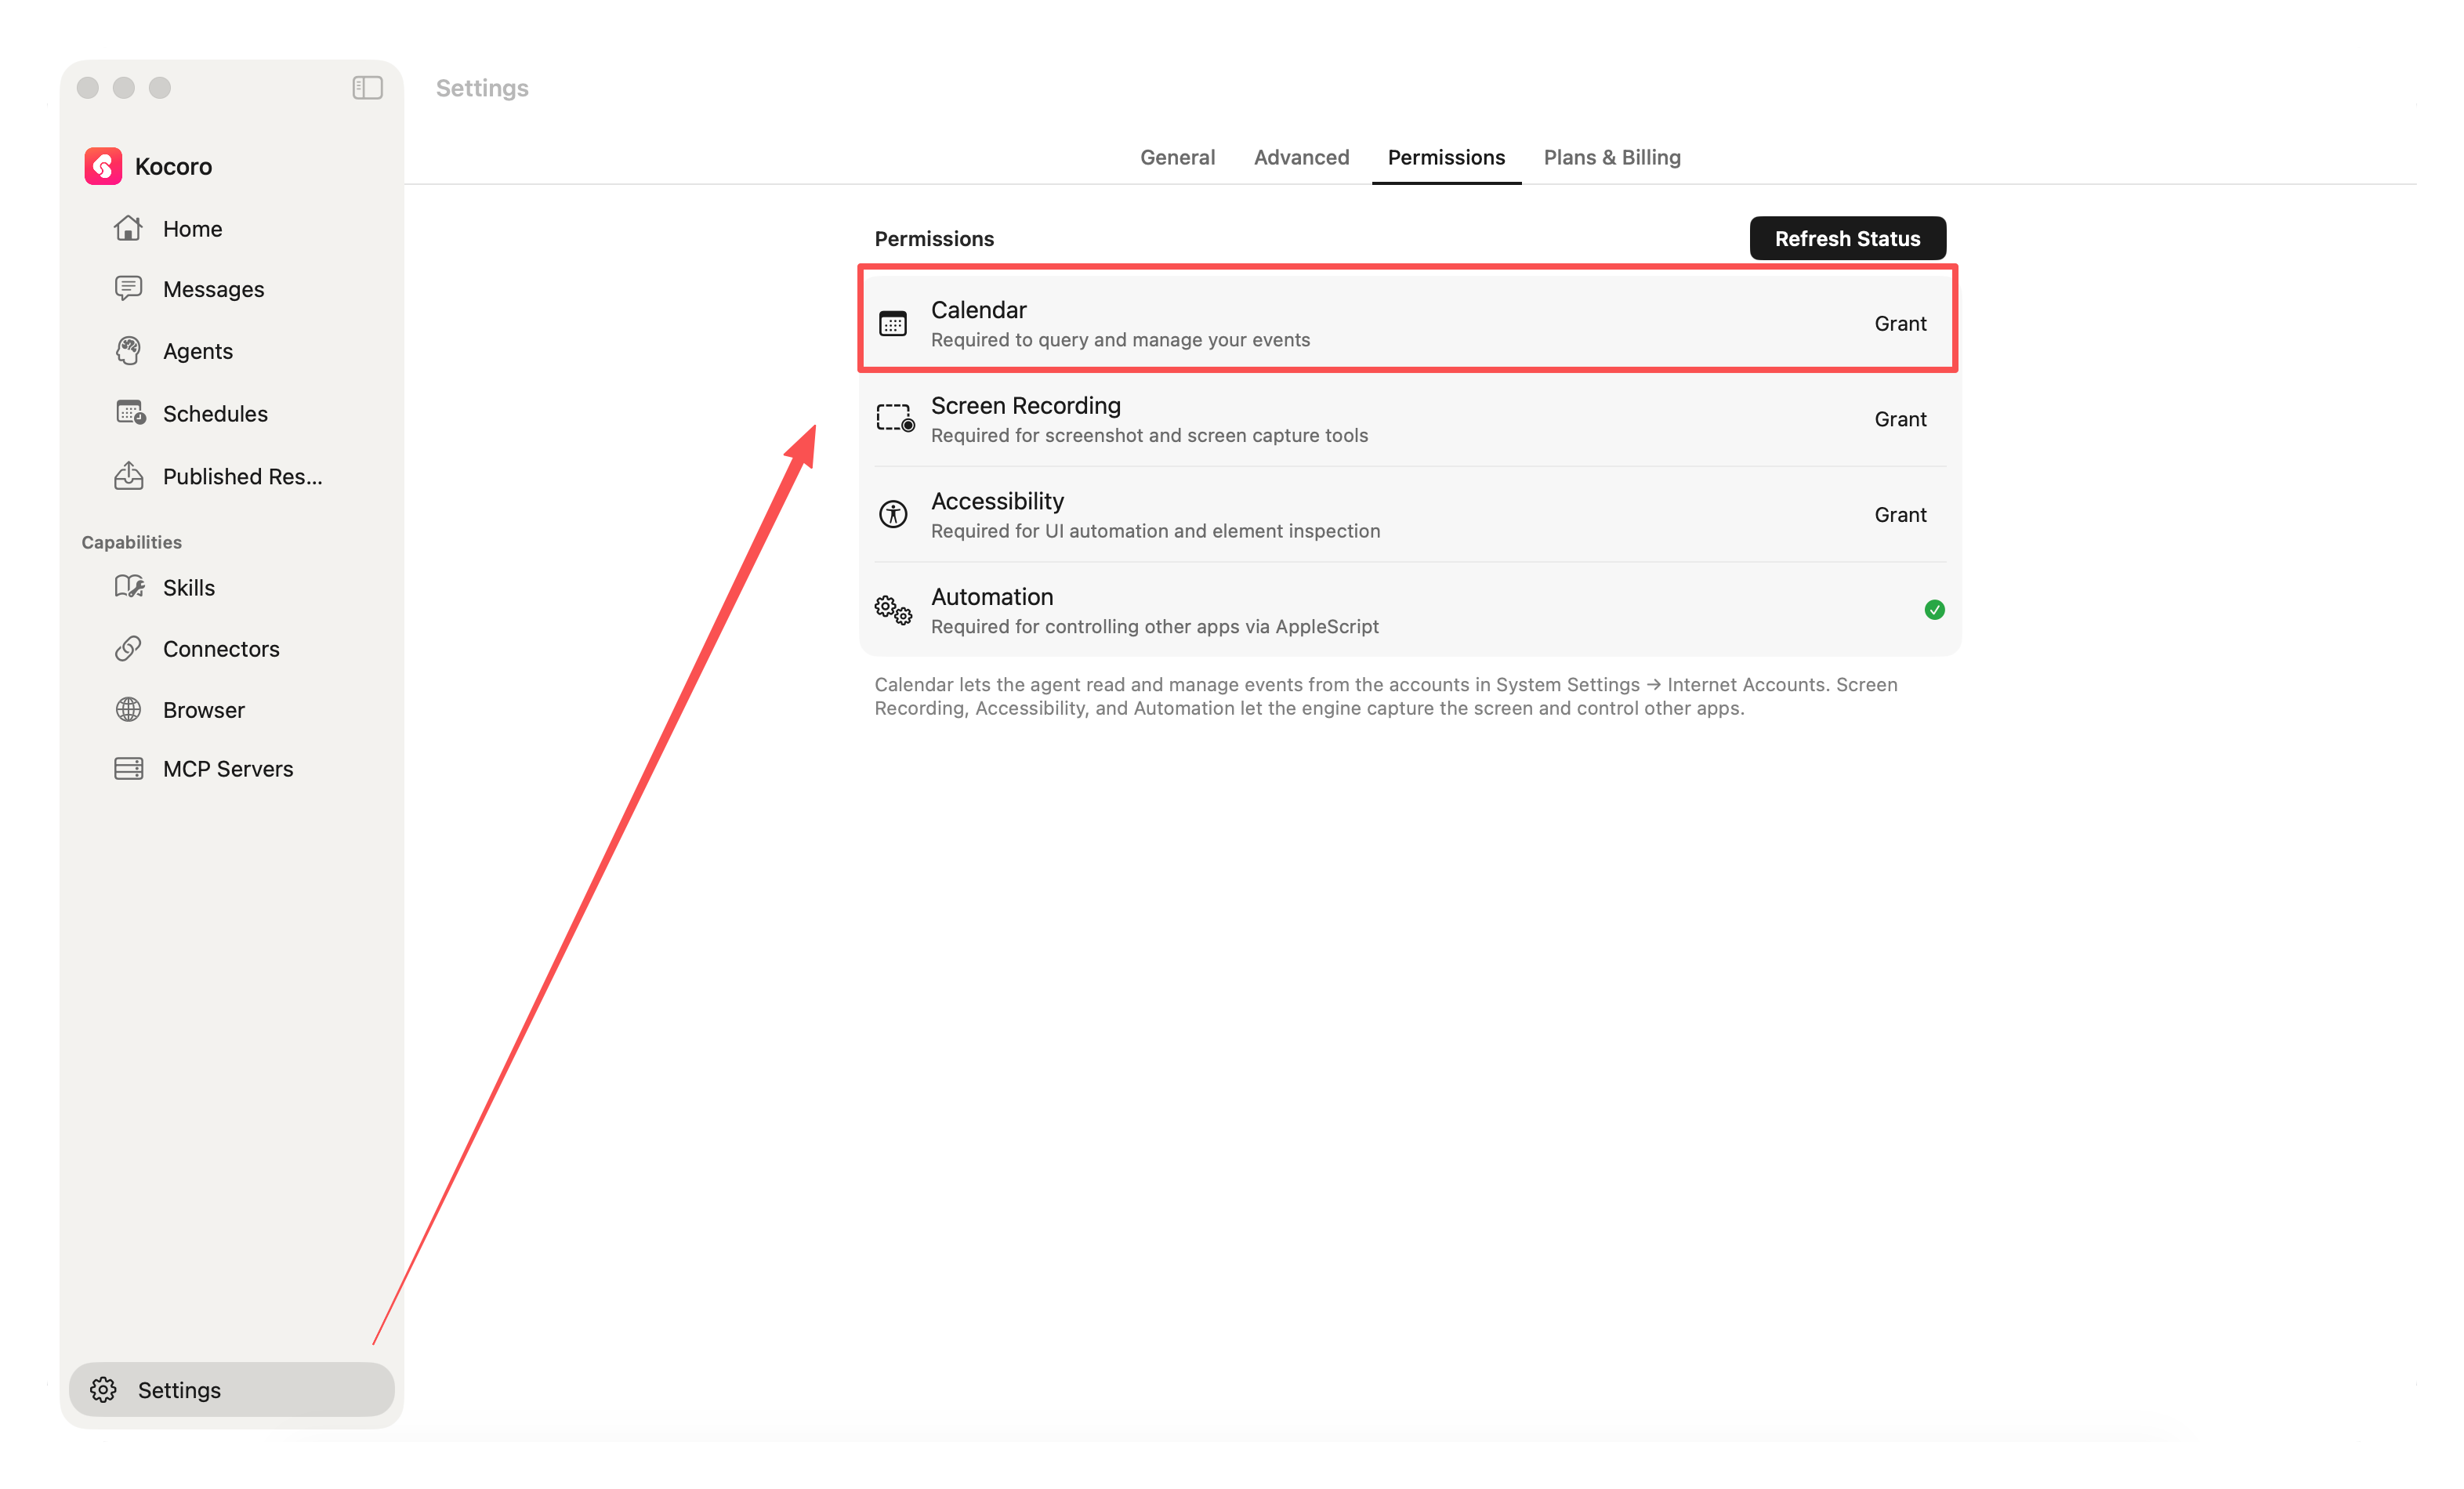Select Settings in the sidebar bottom
2464x1489 pixels.
tap(232, 1390)
